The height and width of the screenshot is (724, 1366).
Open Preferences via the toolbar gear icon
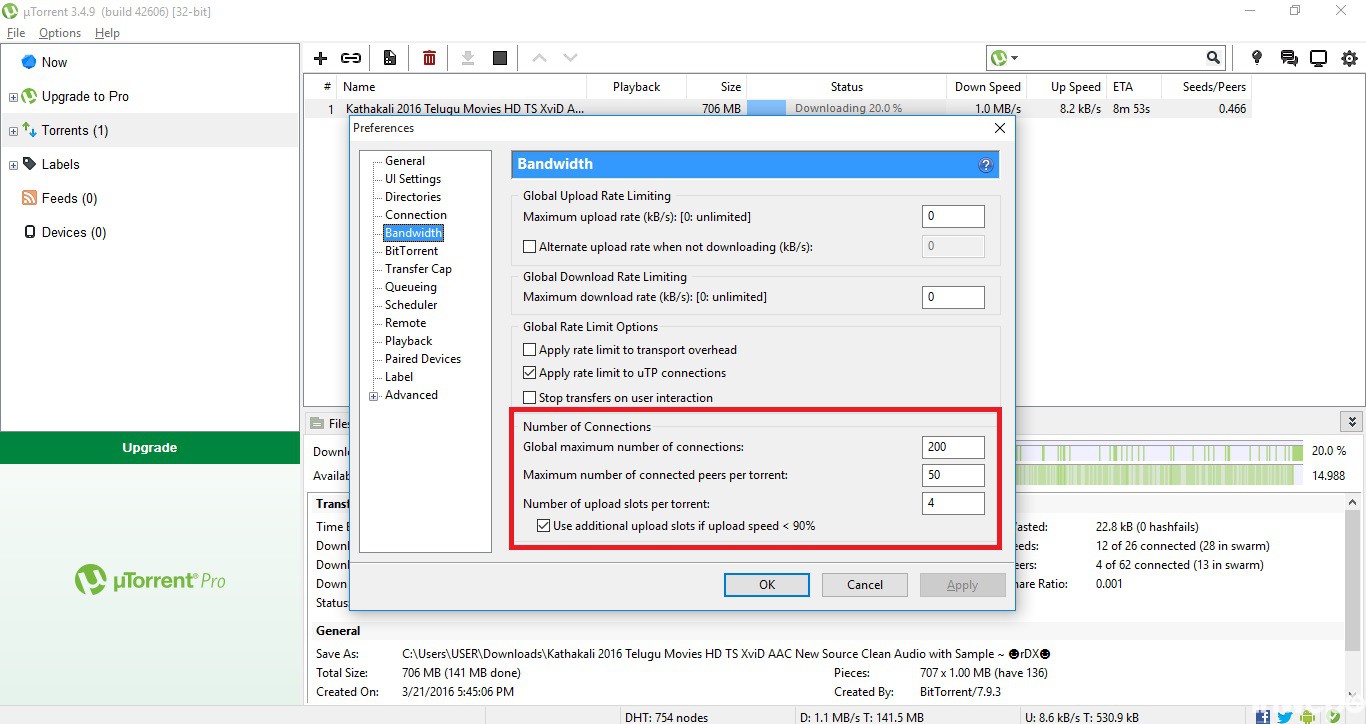1350,58
